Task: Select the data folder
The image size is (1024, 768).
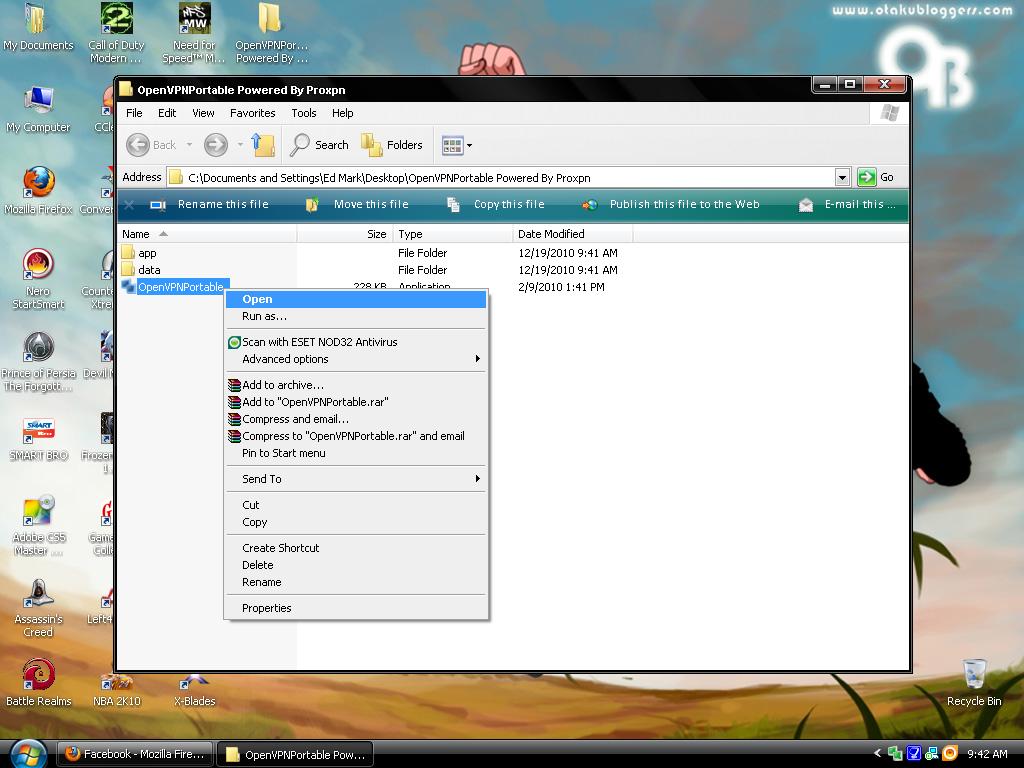Action: point(141,270)
